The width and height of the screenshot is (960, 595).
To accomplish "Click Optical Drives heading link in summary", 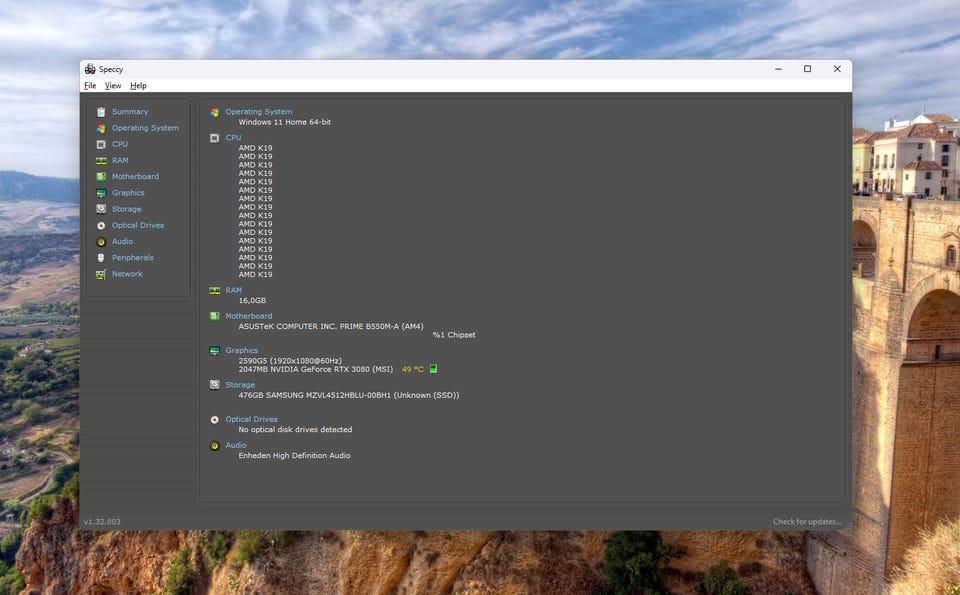I will 251,419.
